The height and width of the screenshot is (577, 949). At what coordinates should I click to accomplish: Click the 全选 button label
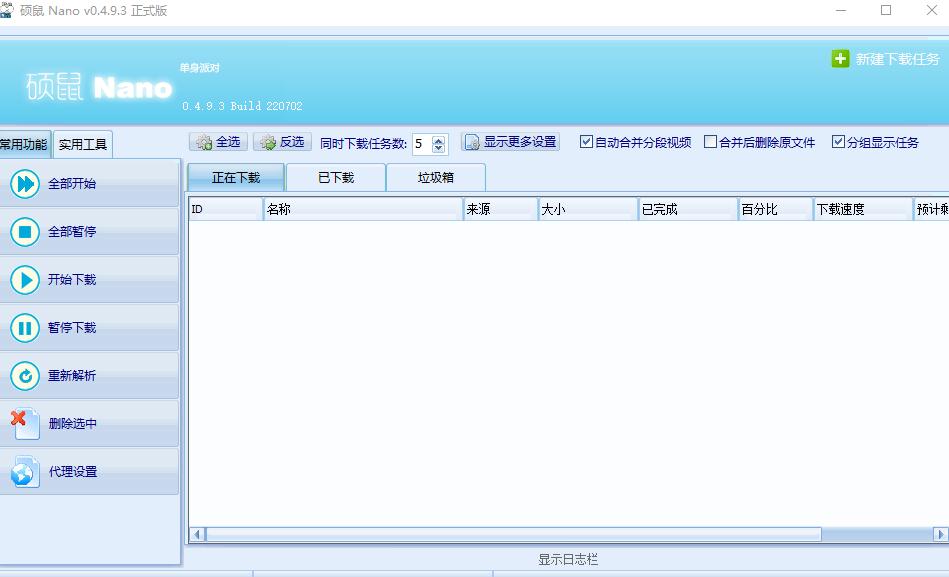(x=228, y=142)
